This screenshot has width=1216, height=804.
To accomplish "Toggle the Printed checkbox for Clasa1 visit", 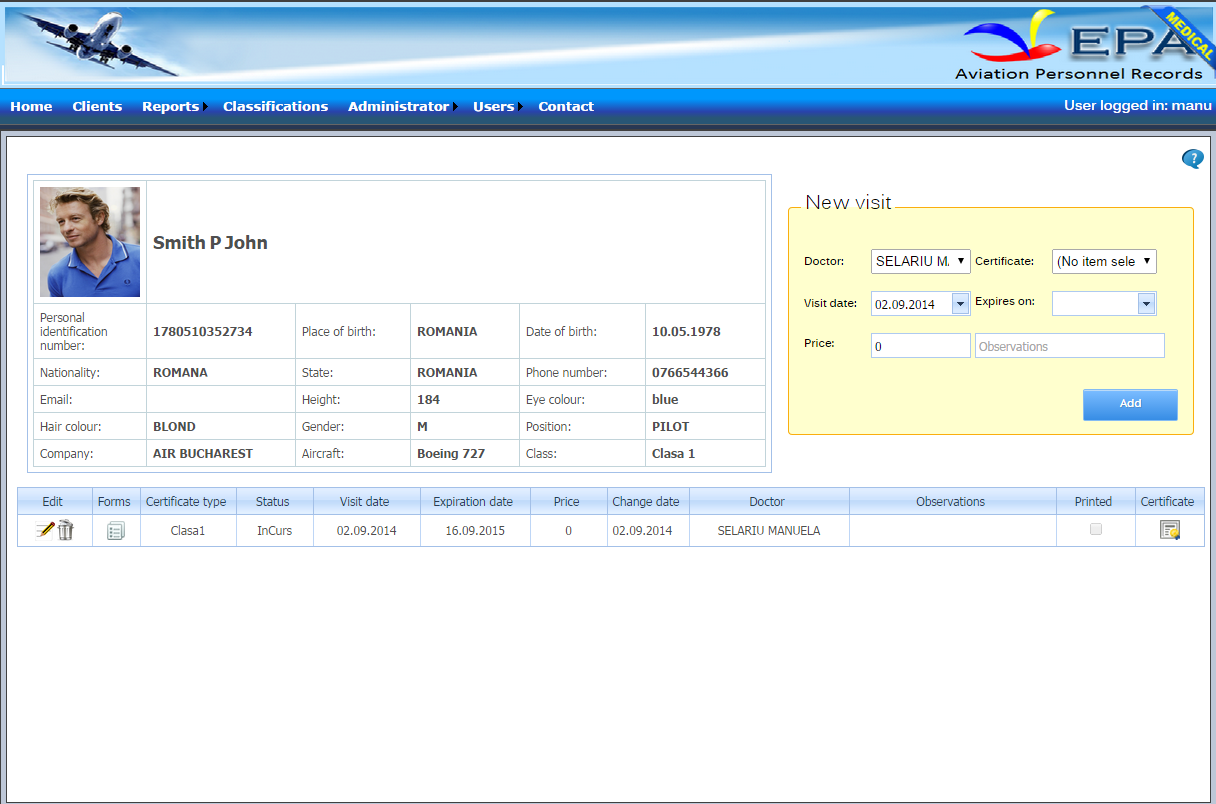I will pos(1096,529).
